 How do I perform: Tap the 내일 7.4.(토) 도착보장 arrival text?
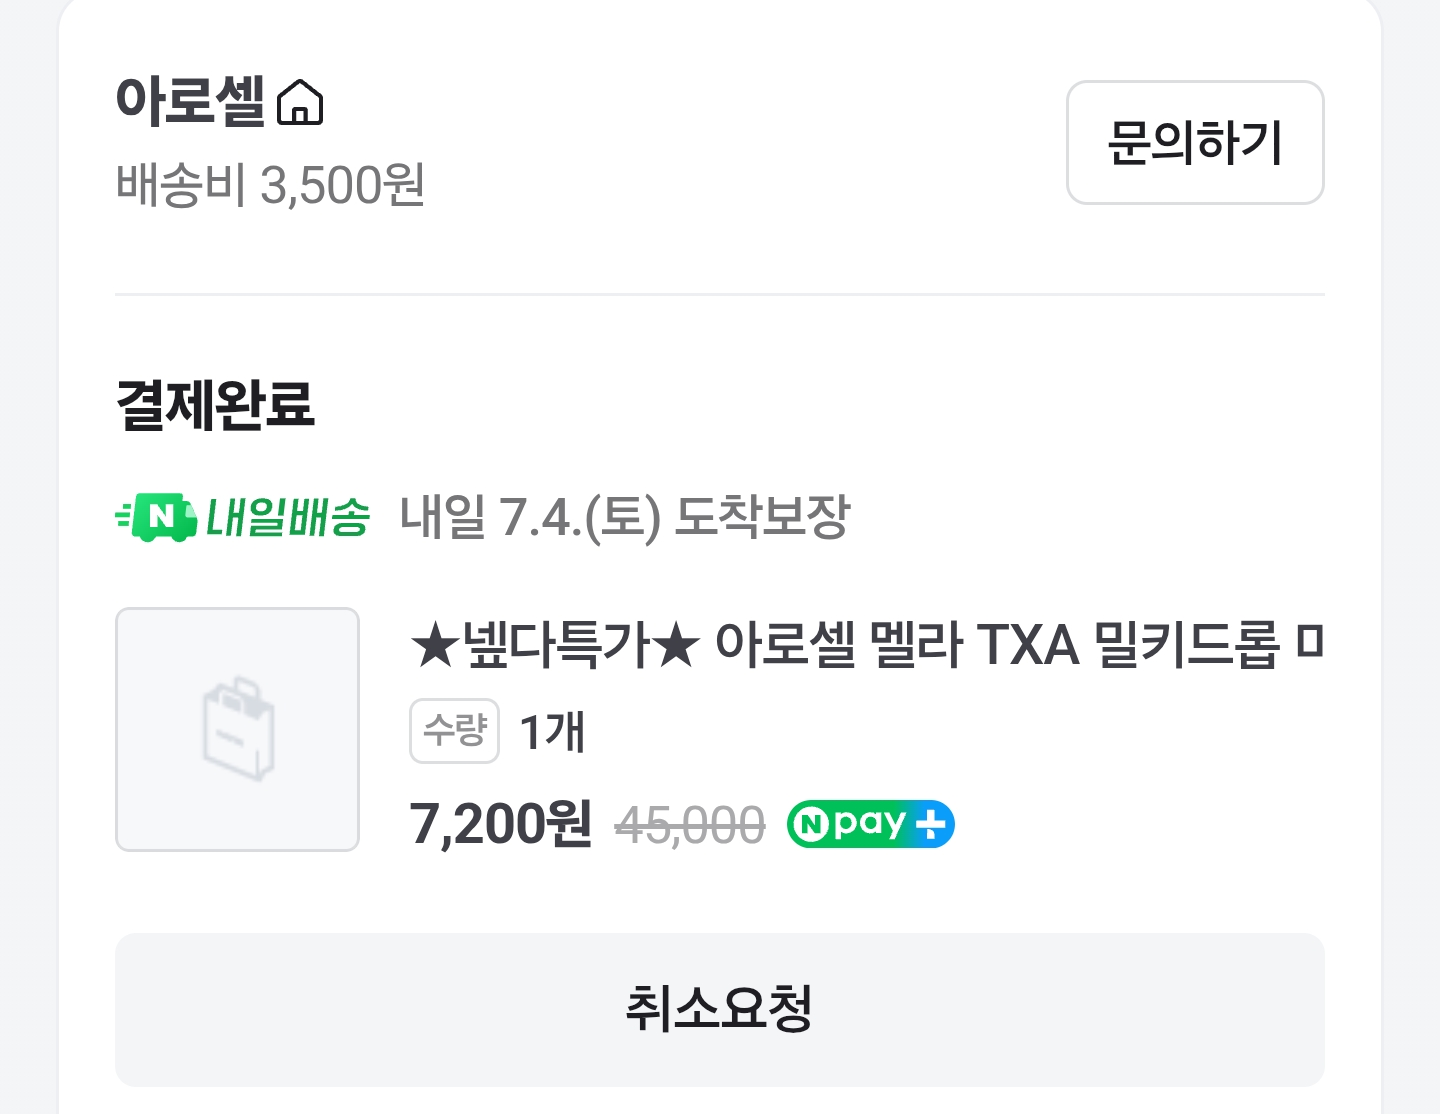point(624,517)
